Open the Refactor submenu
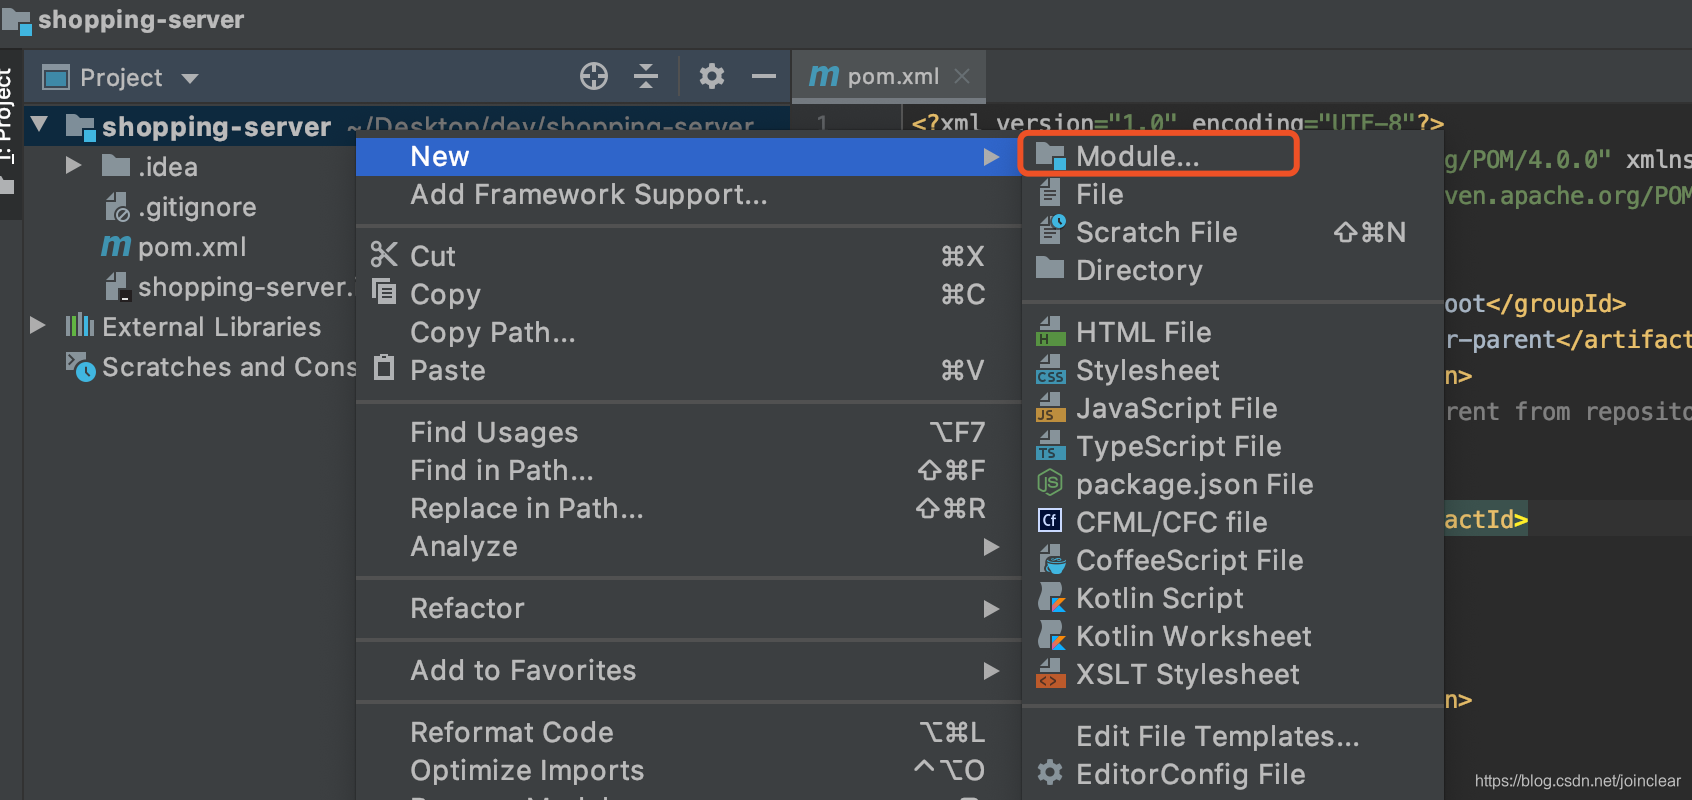Viewport: 1692px width, 800px height. (688, 608)
